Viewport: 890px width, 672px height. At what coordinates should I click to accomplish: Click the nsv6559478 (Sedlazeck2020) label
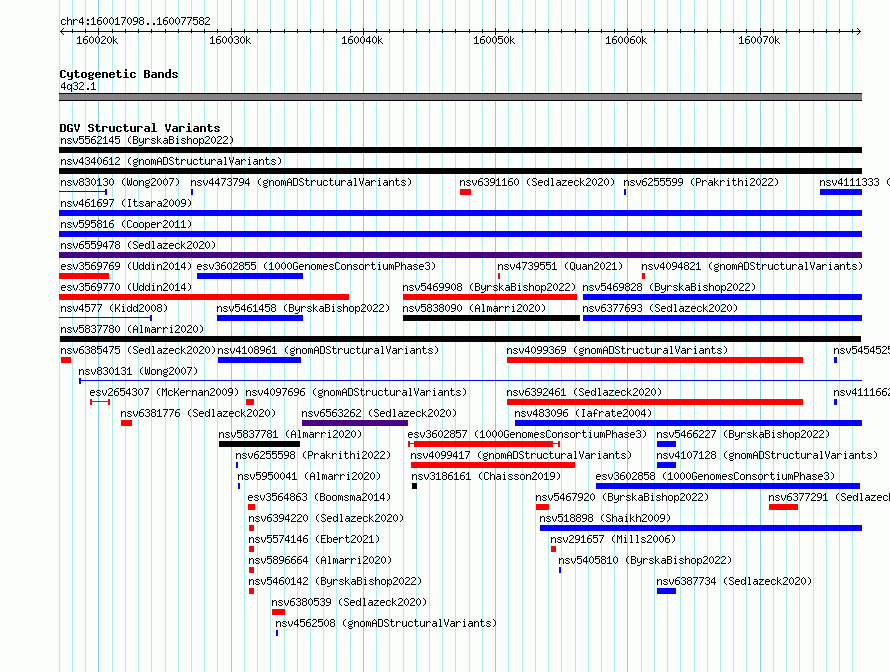pos(138,245)
